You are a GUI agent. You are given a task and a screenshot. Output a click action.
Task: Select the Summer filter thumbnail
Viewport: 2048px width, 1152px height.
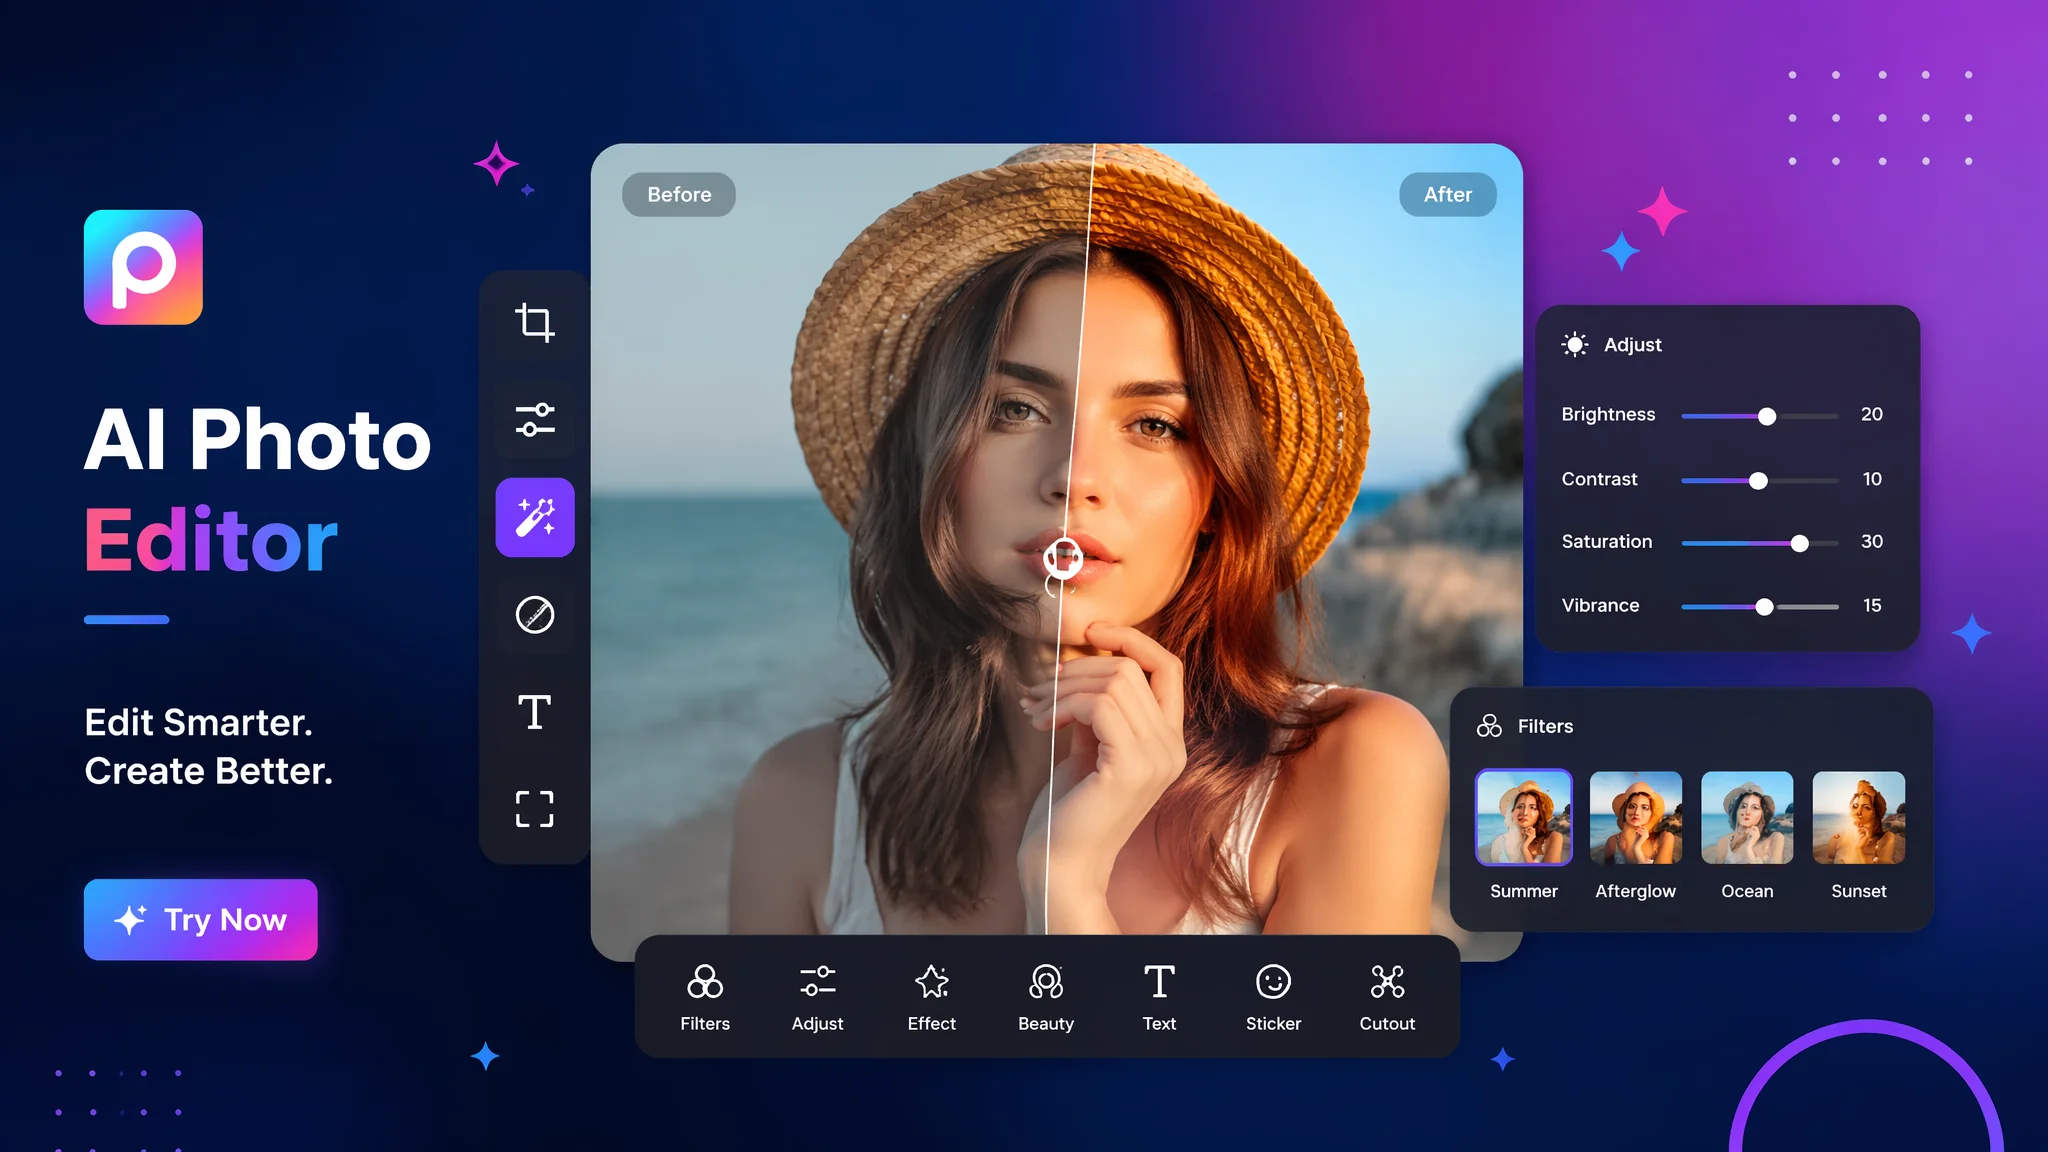point(1524,817)
